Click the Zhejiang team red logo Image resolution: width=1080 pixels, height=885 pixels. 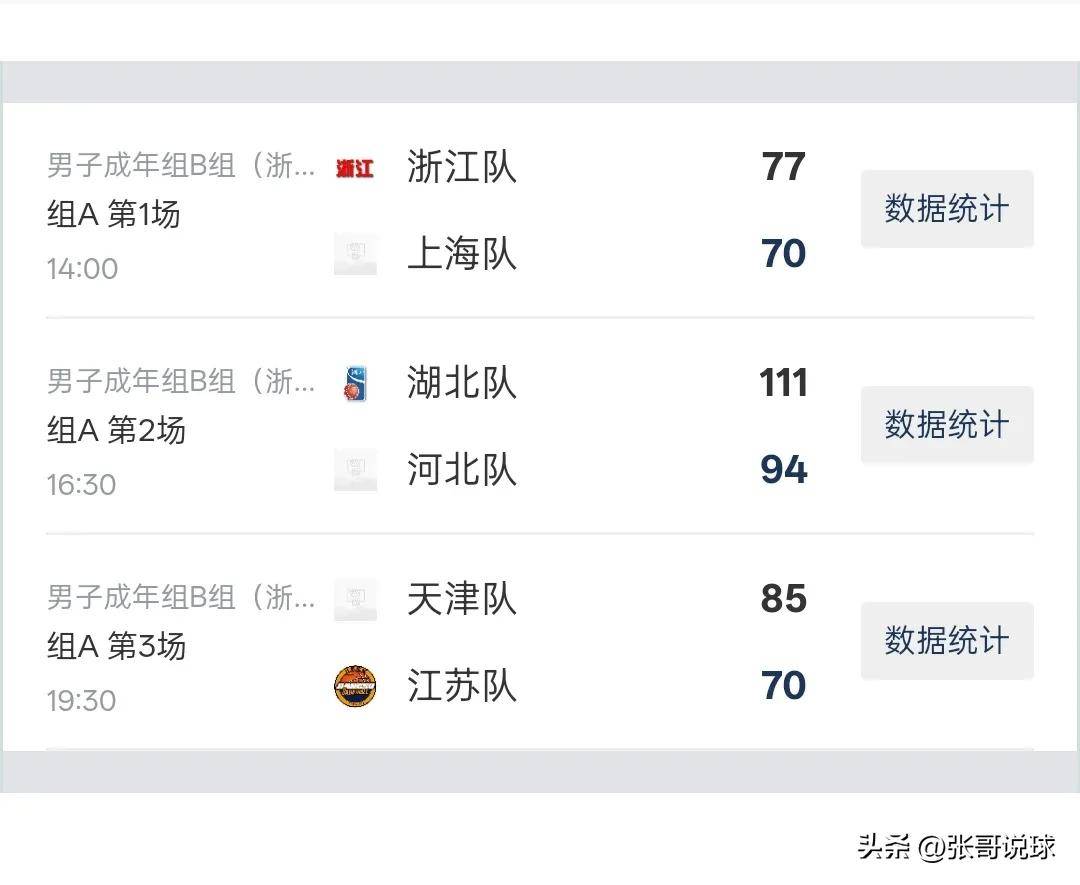[x=355, y=168]
